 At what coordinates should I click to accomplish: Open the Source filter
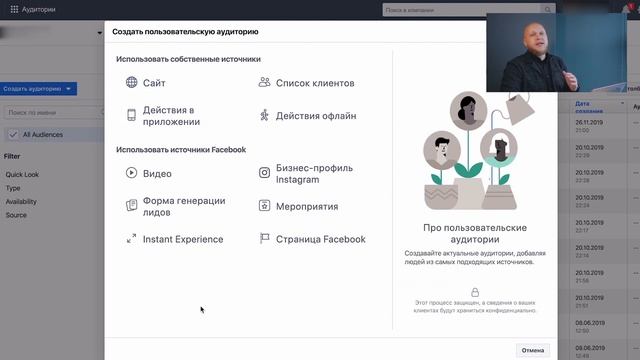coord(16,215)
